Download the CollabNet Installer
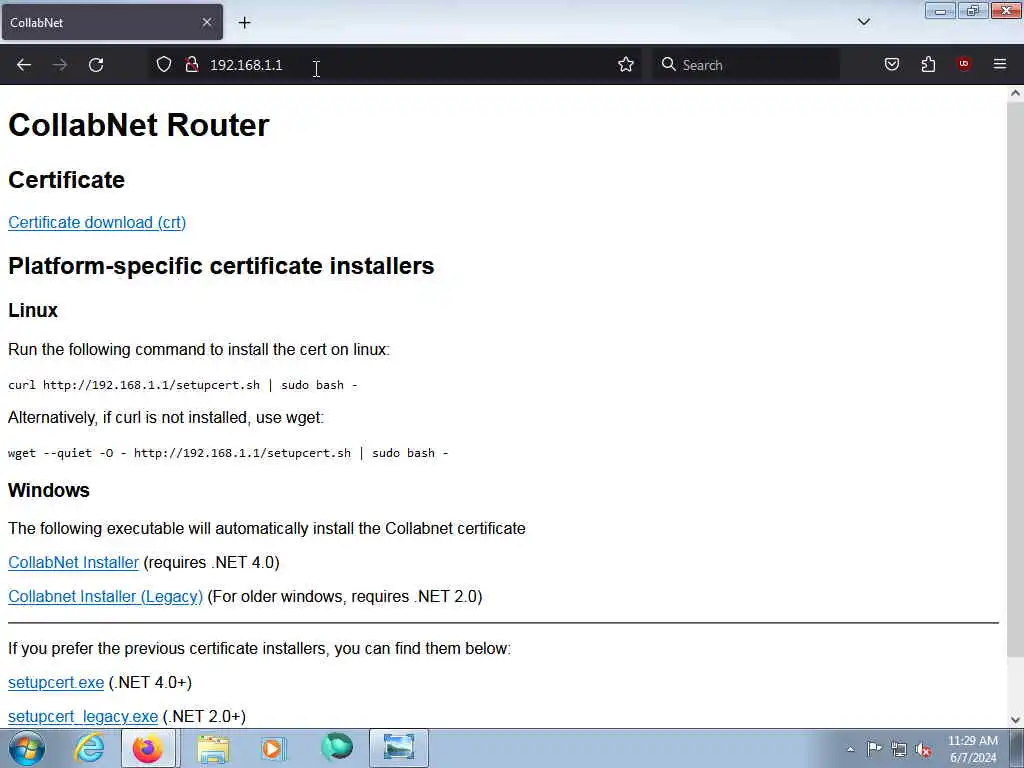 pos(73,562)
